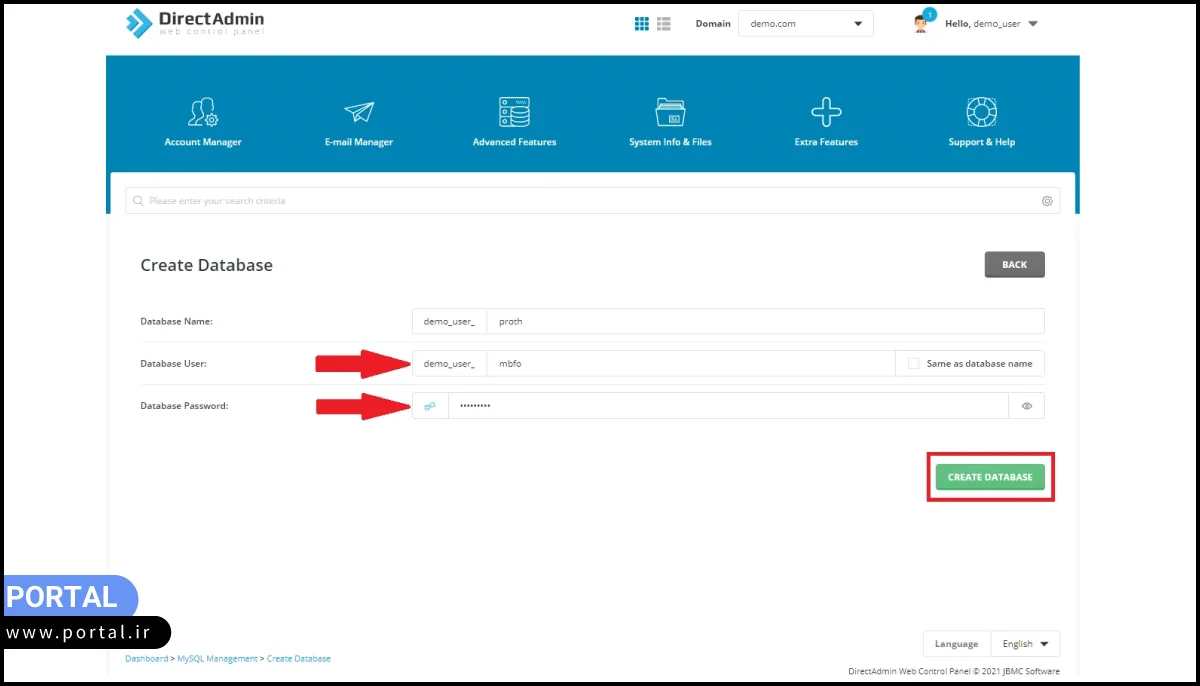Open the Language English dropdown
The height and width of the screenshot is (686, 1200).
coord(1024,644)
